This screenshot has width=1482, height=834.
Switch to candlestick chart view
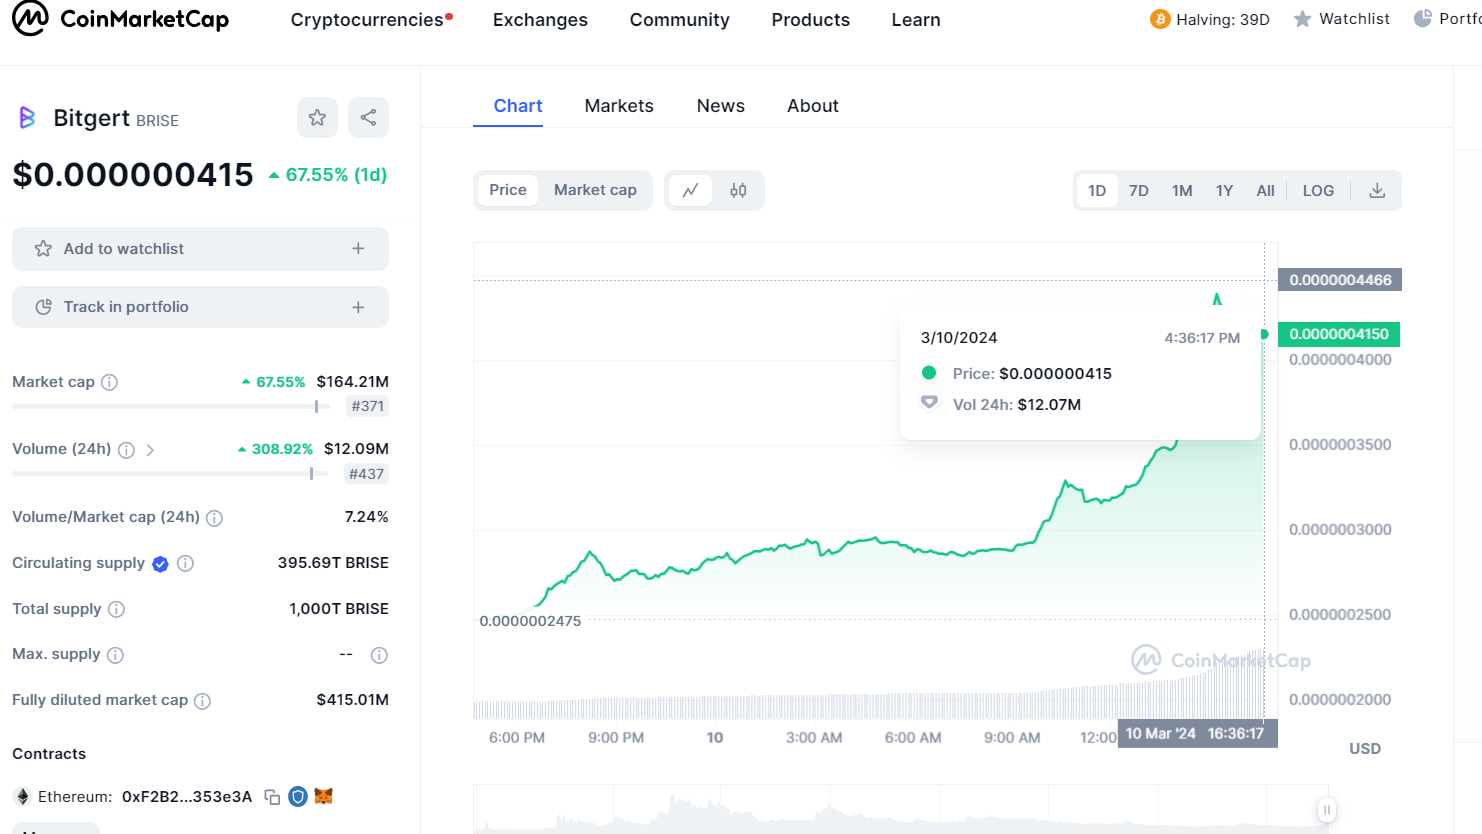tap(738, 190)
